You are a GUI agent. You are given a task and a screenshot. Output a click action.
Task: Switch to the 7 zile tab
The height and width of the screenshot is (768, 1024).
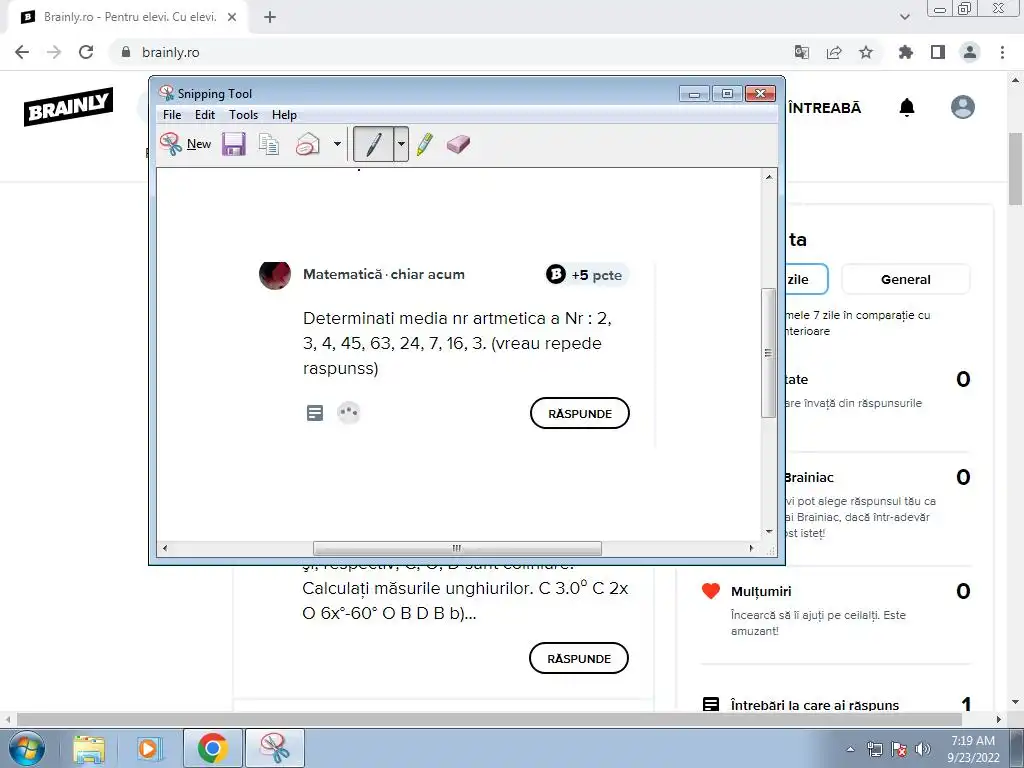click(x=806, y=280)
